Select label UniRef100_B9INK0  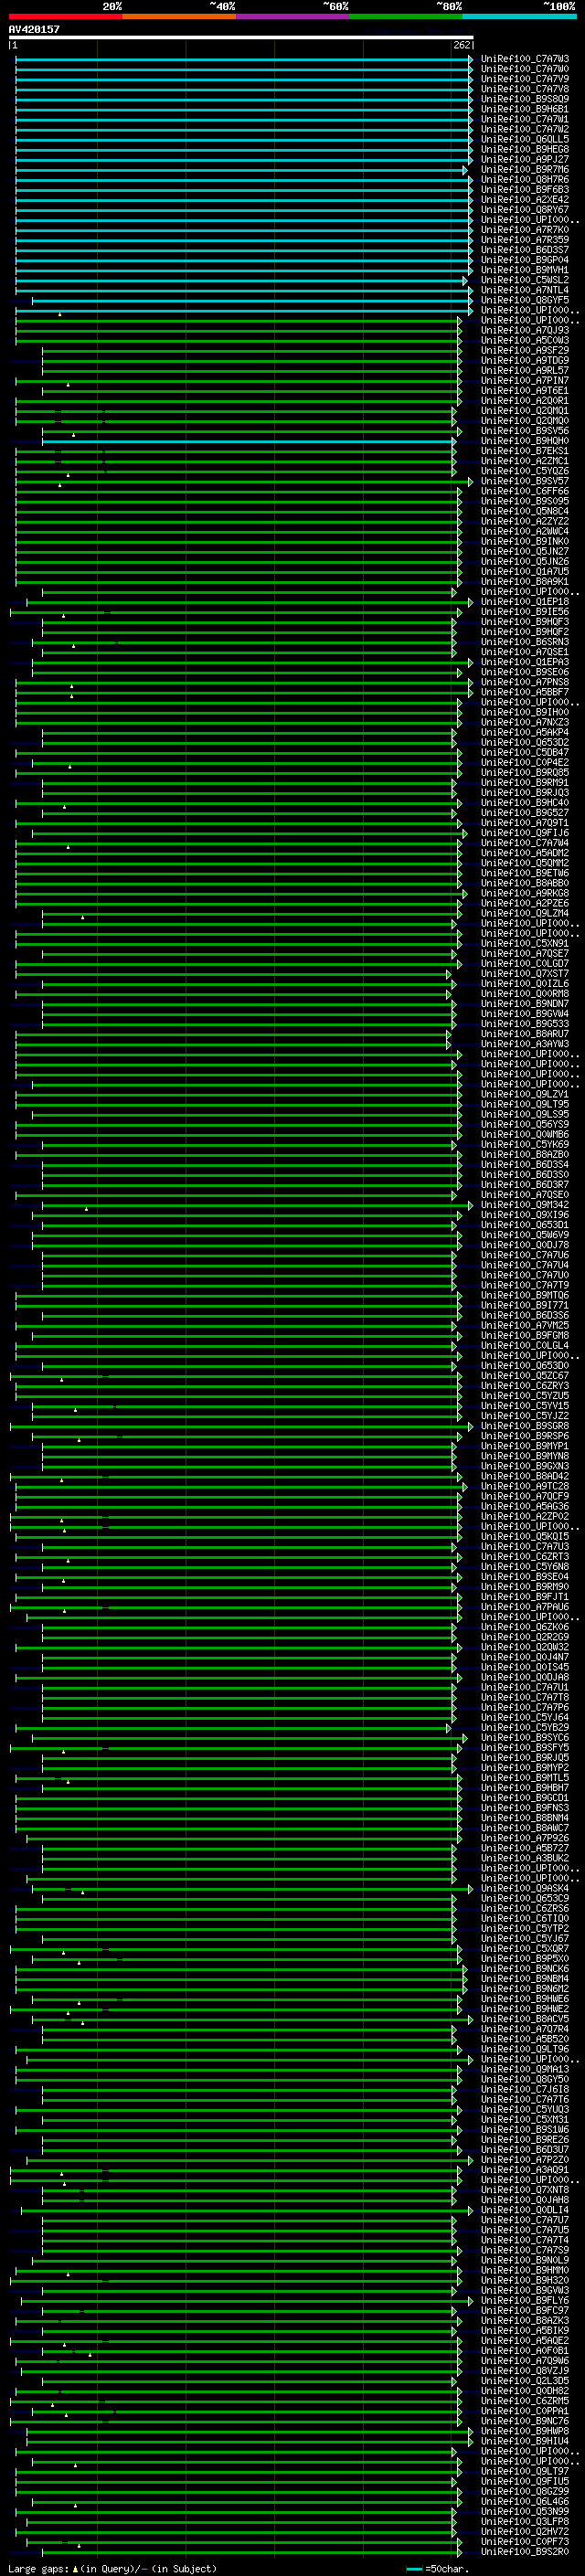[x=525, y=541]
